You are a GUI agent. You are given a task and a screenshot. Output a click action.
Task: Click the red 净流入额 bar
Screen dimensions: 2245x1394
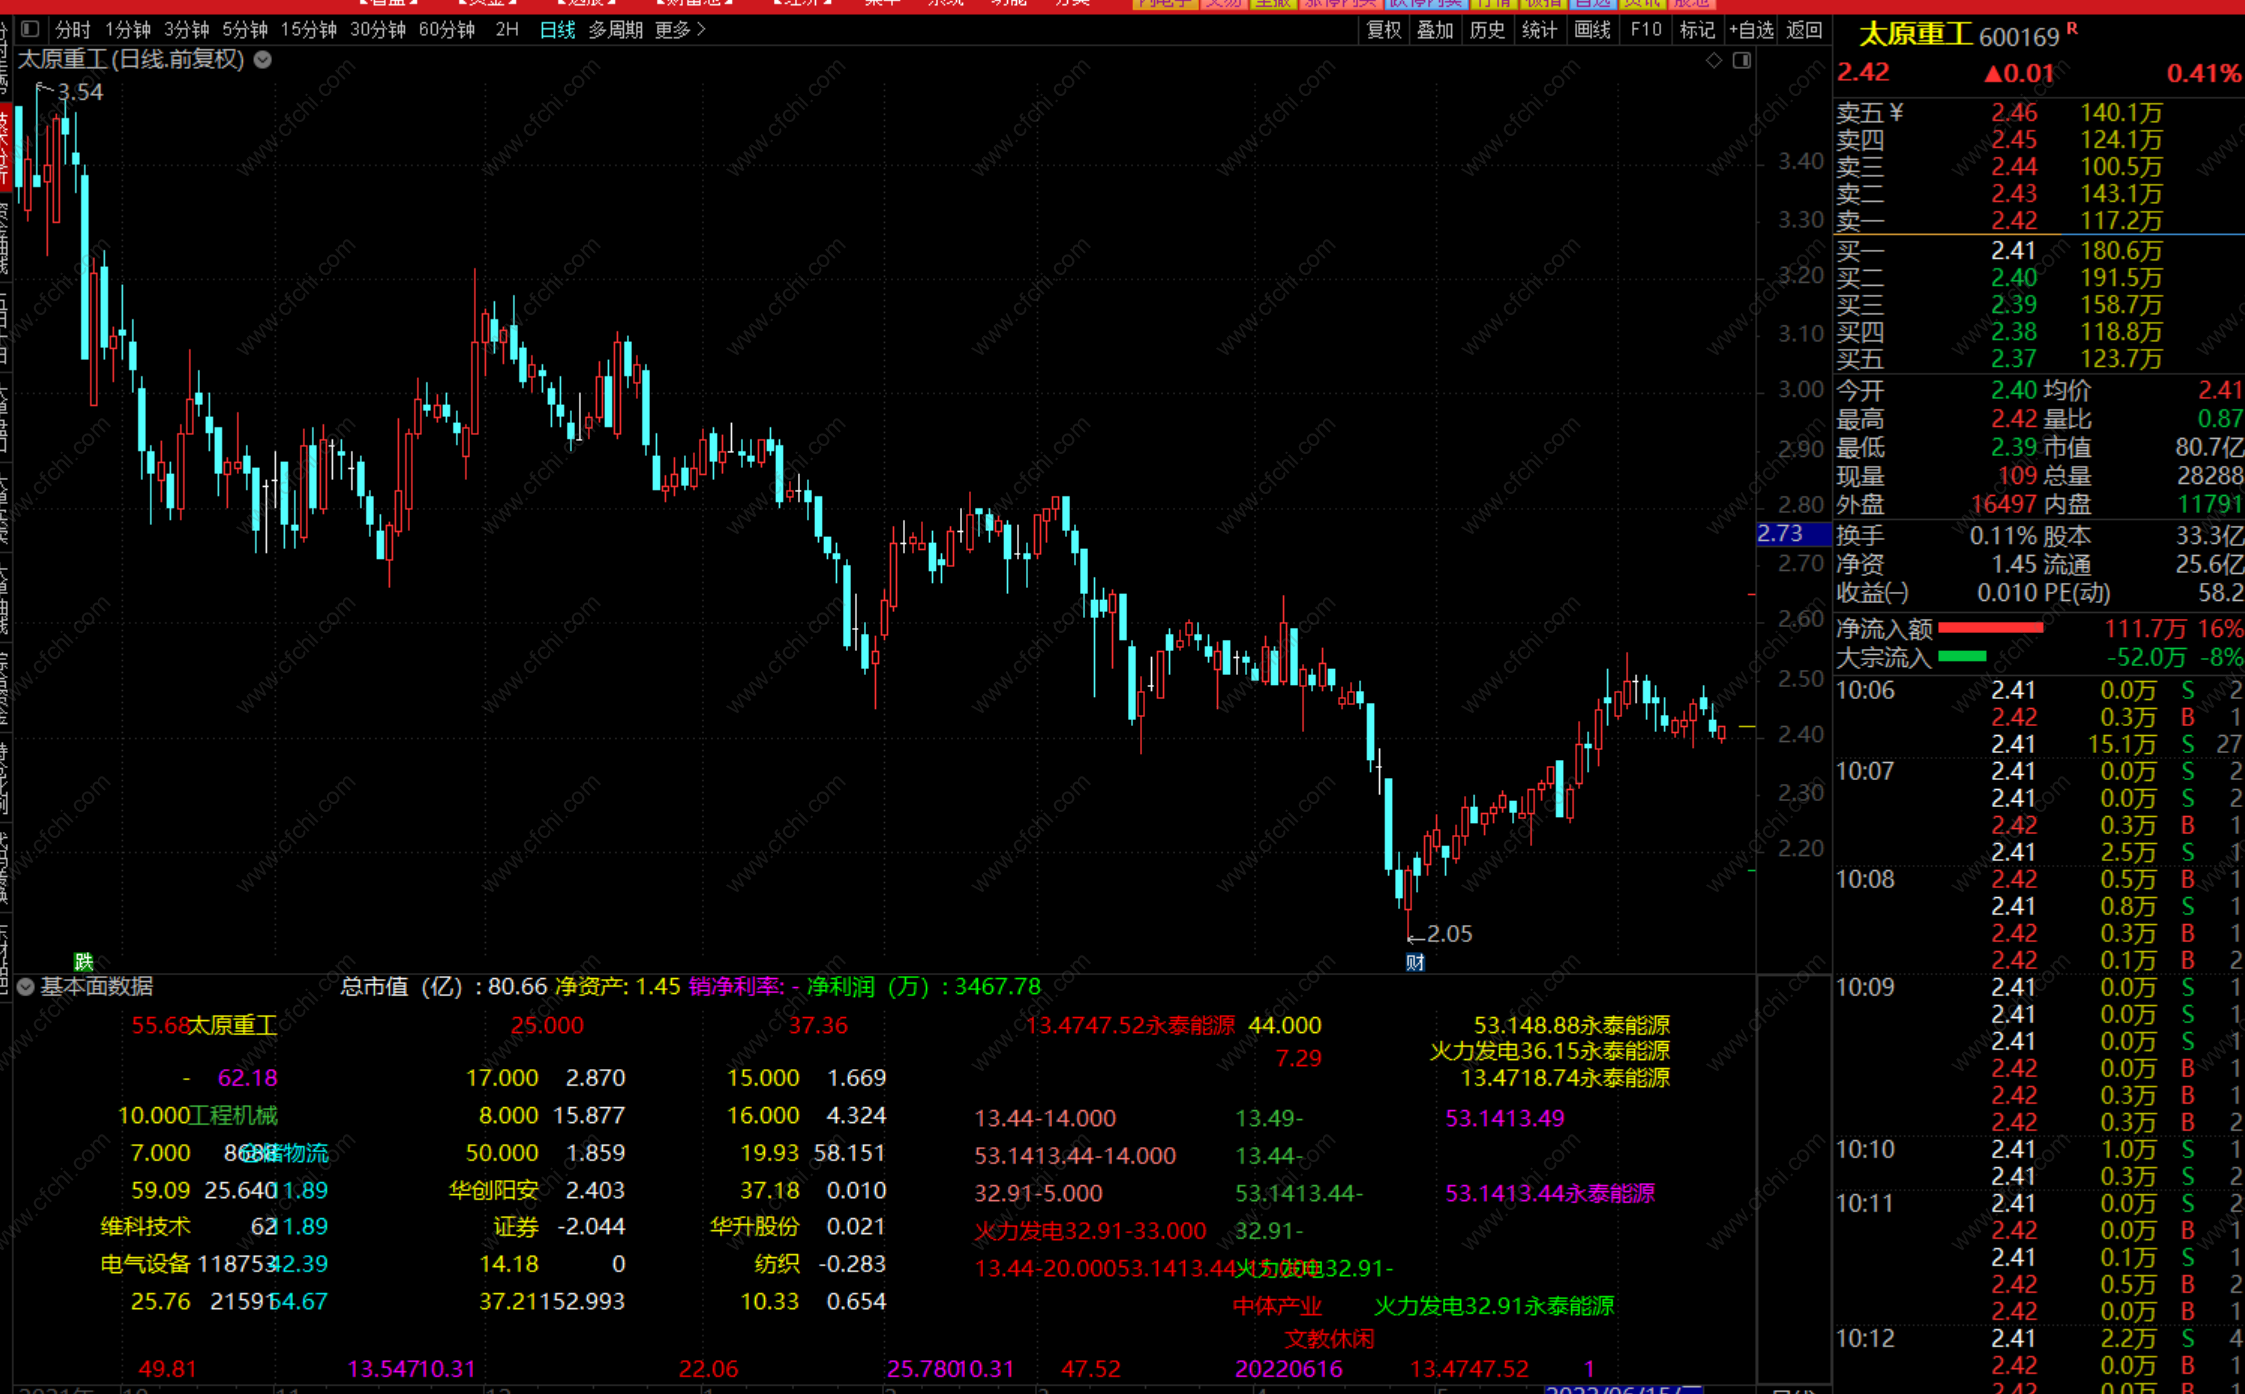[x=1990, y=628]
